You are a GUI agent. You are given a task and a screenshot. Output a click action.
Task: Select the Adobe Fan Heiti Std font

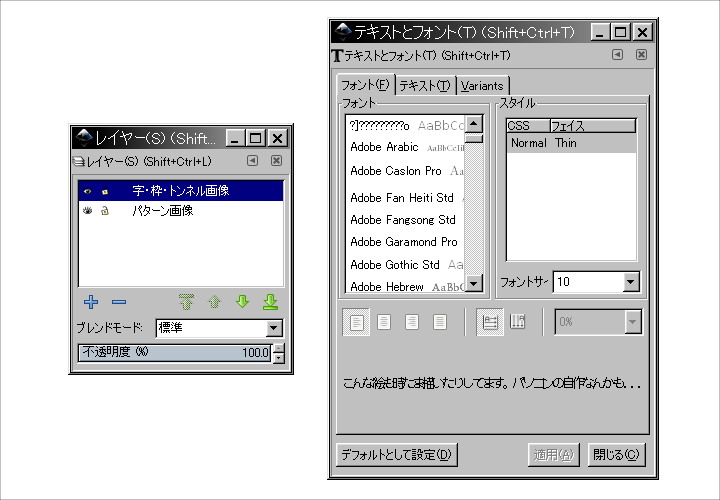coord(405,198)
